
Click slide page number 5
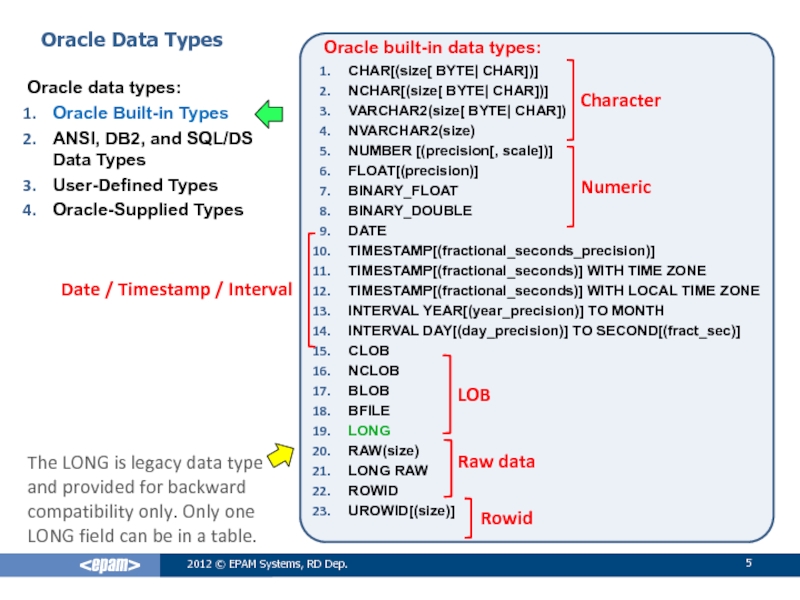tap(748, 566)
